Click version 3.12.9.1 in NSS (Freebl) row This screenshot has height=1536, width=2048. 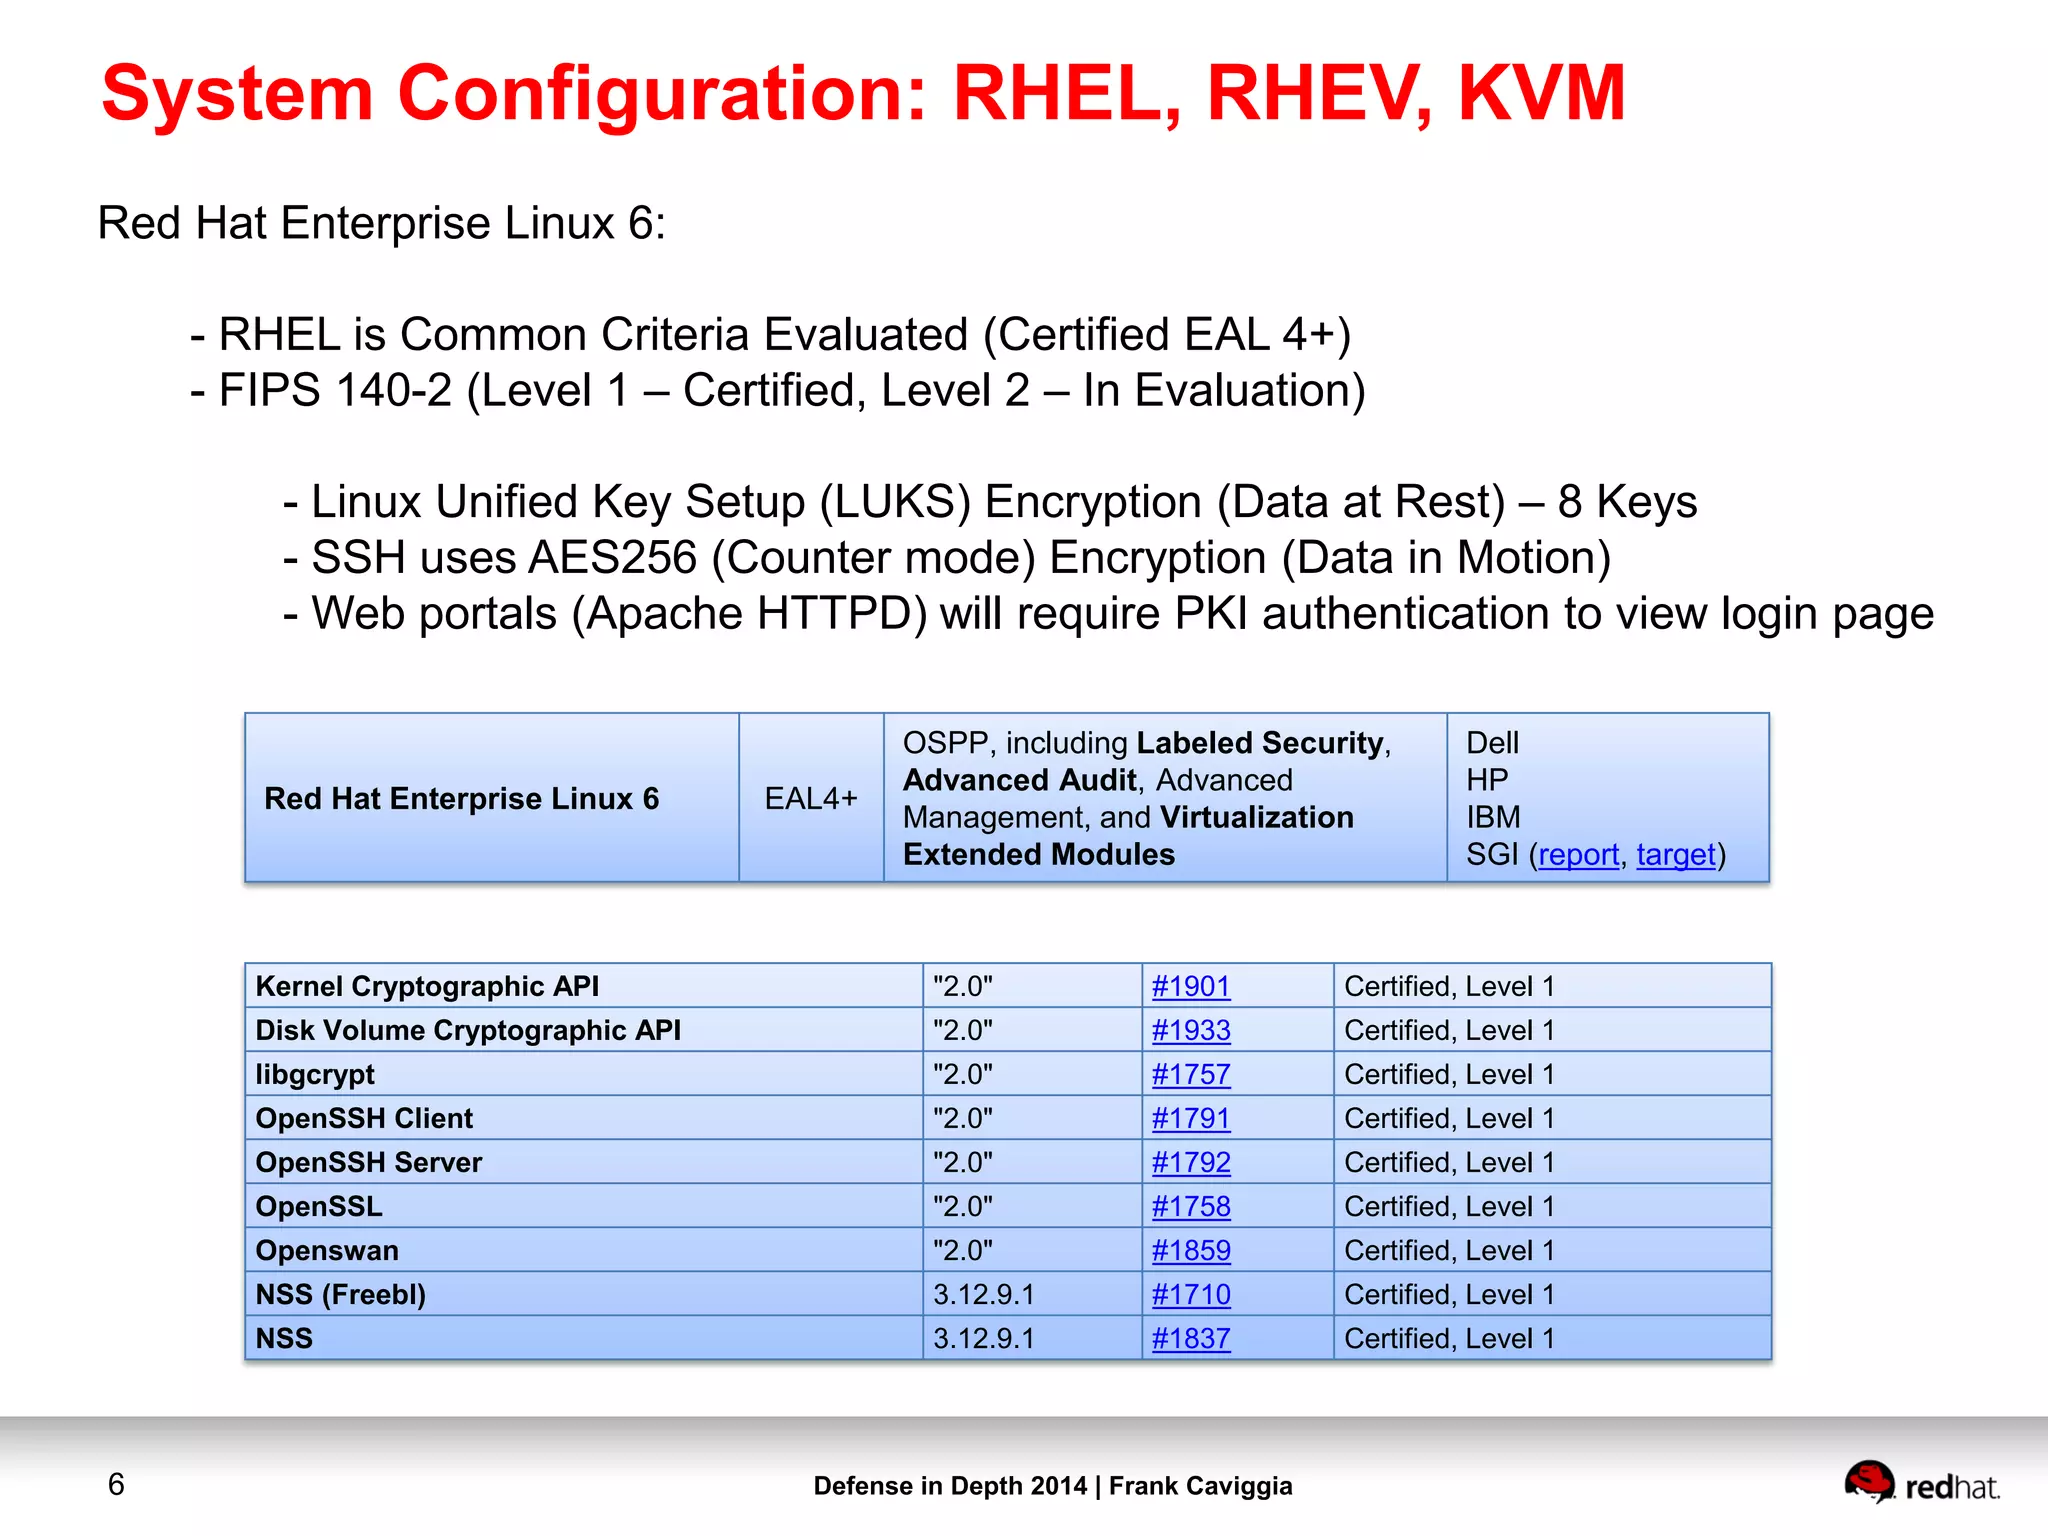click(984, 1294)
